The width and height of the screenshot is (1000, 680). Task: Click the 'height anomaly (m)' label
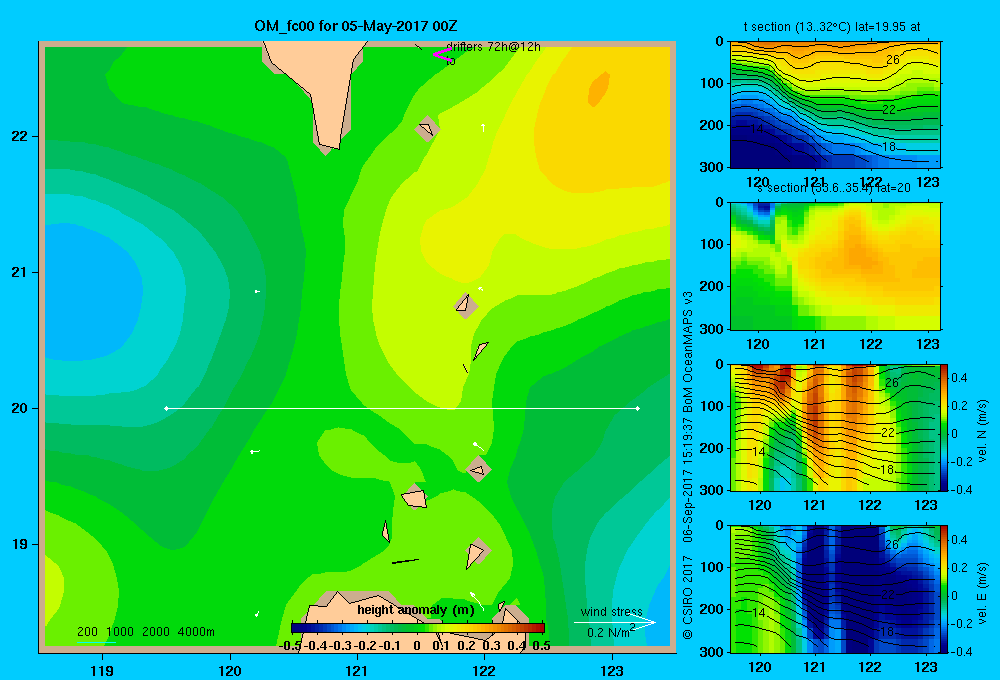click(x=416, y=610)
